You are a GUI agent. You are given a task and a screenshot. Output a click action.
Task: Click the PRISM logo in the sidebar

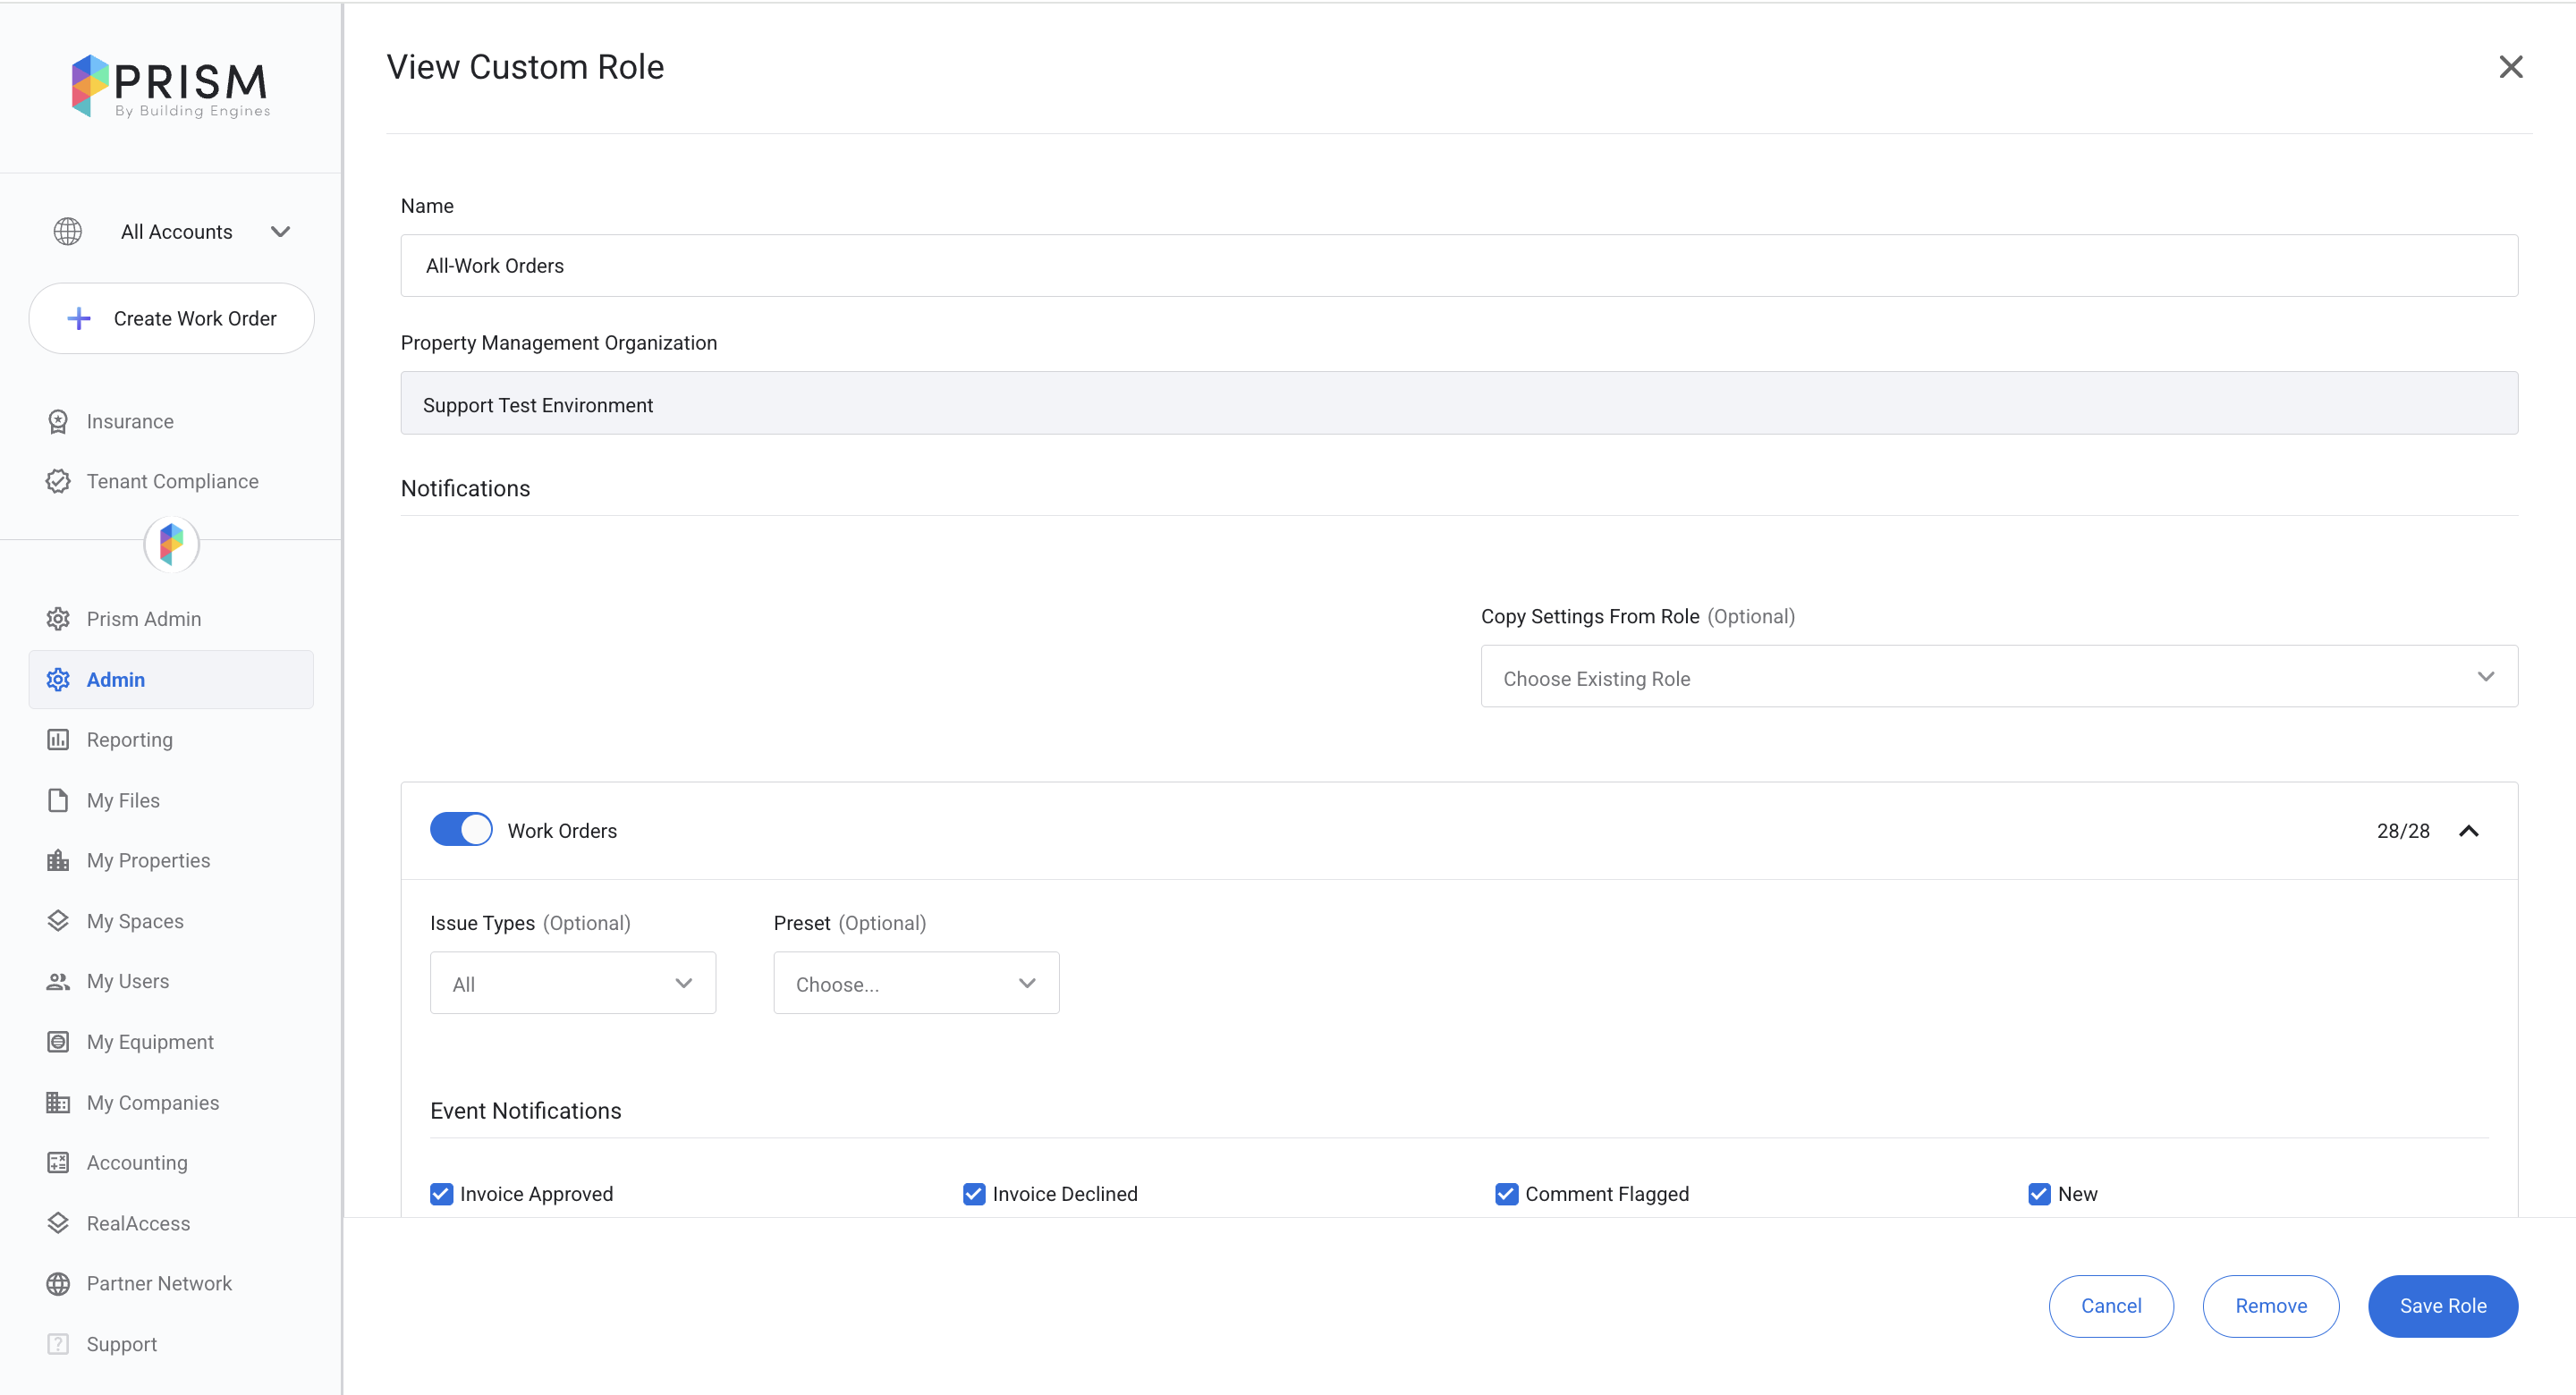(x=171, y=86)
